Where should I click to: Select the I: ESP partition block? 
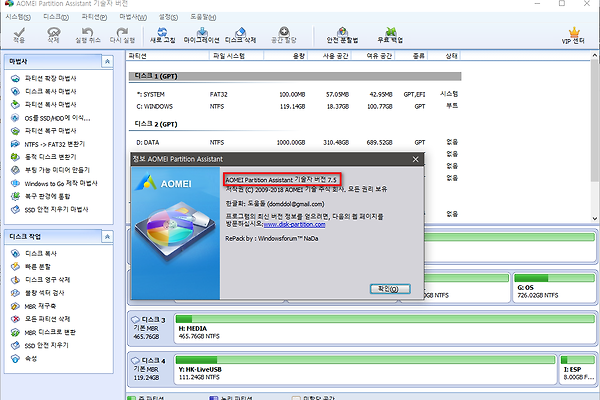[578, 369]
